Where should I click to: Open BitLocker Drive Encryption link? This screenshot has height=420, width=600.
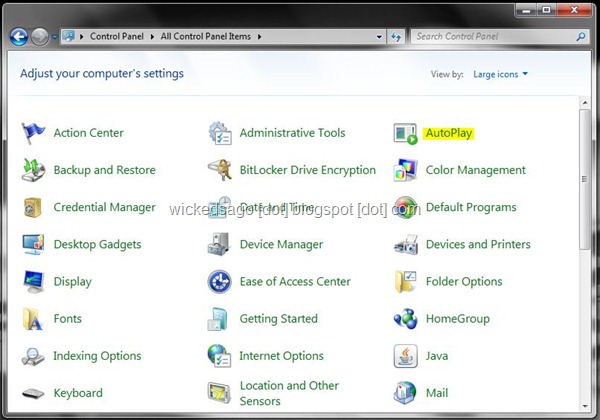point(308,170)
